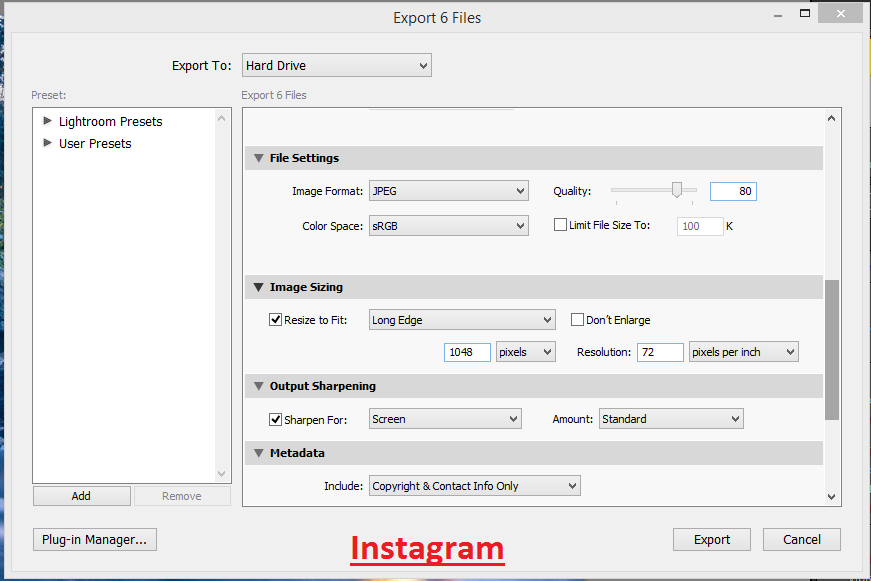Minimize the Export 6 Files dialog

pos(778,16)
